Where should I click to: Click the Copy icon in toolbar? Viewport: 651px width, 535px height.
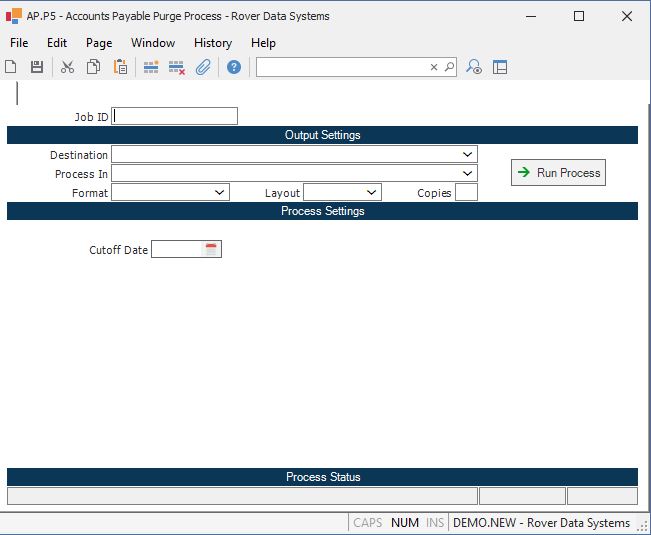(93, 67)
